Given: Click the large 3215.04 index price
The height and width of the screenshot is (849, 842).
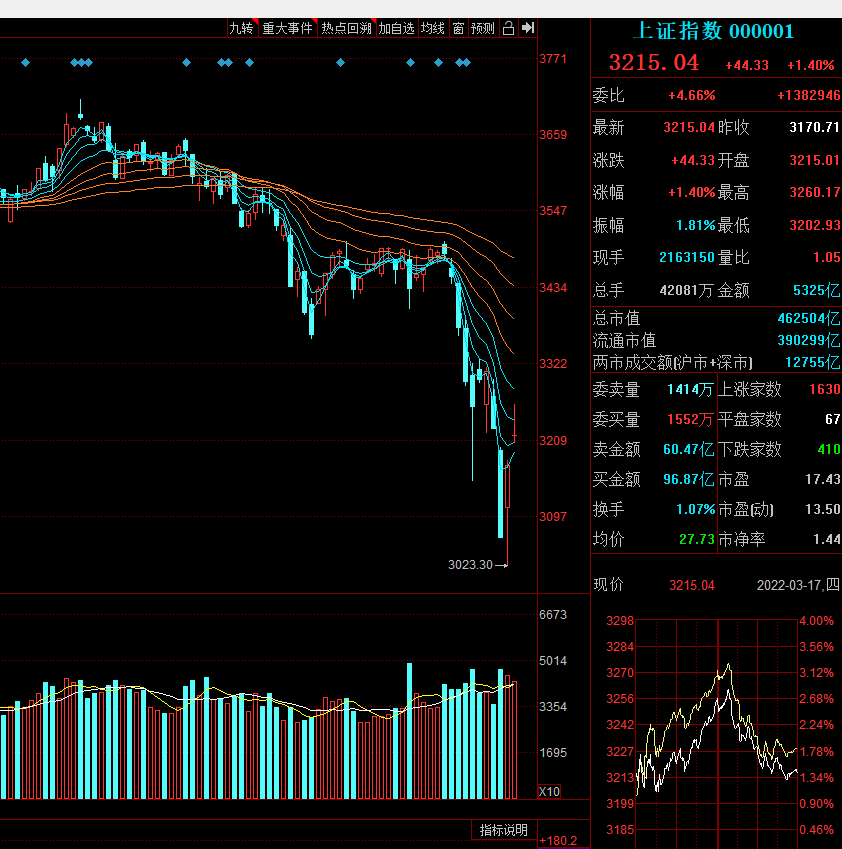Looking at the screenshot, I should (x=654, y=63).
